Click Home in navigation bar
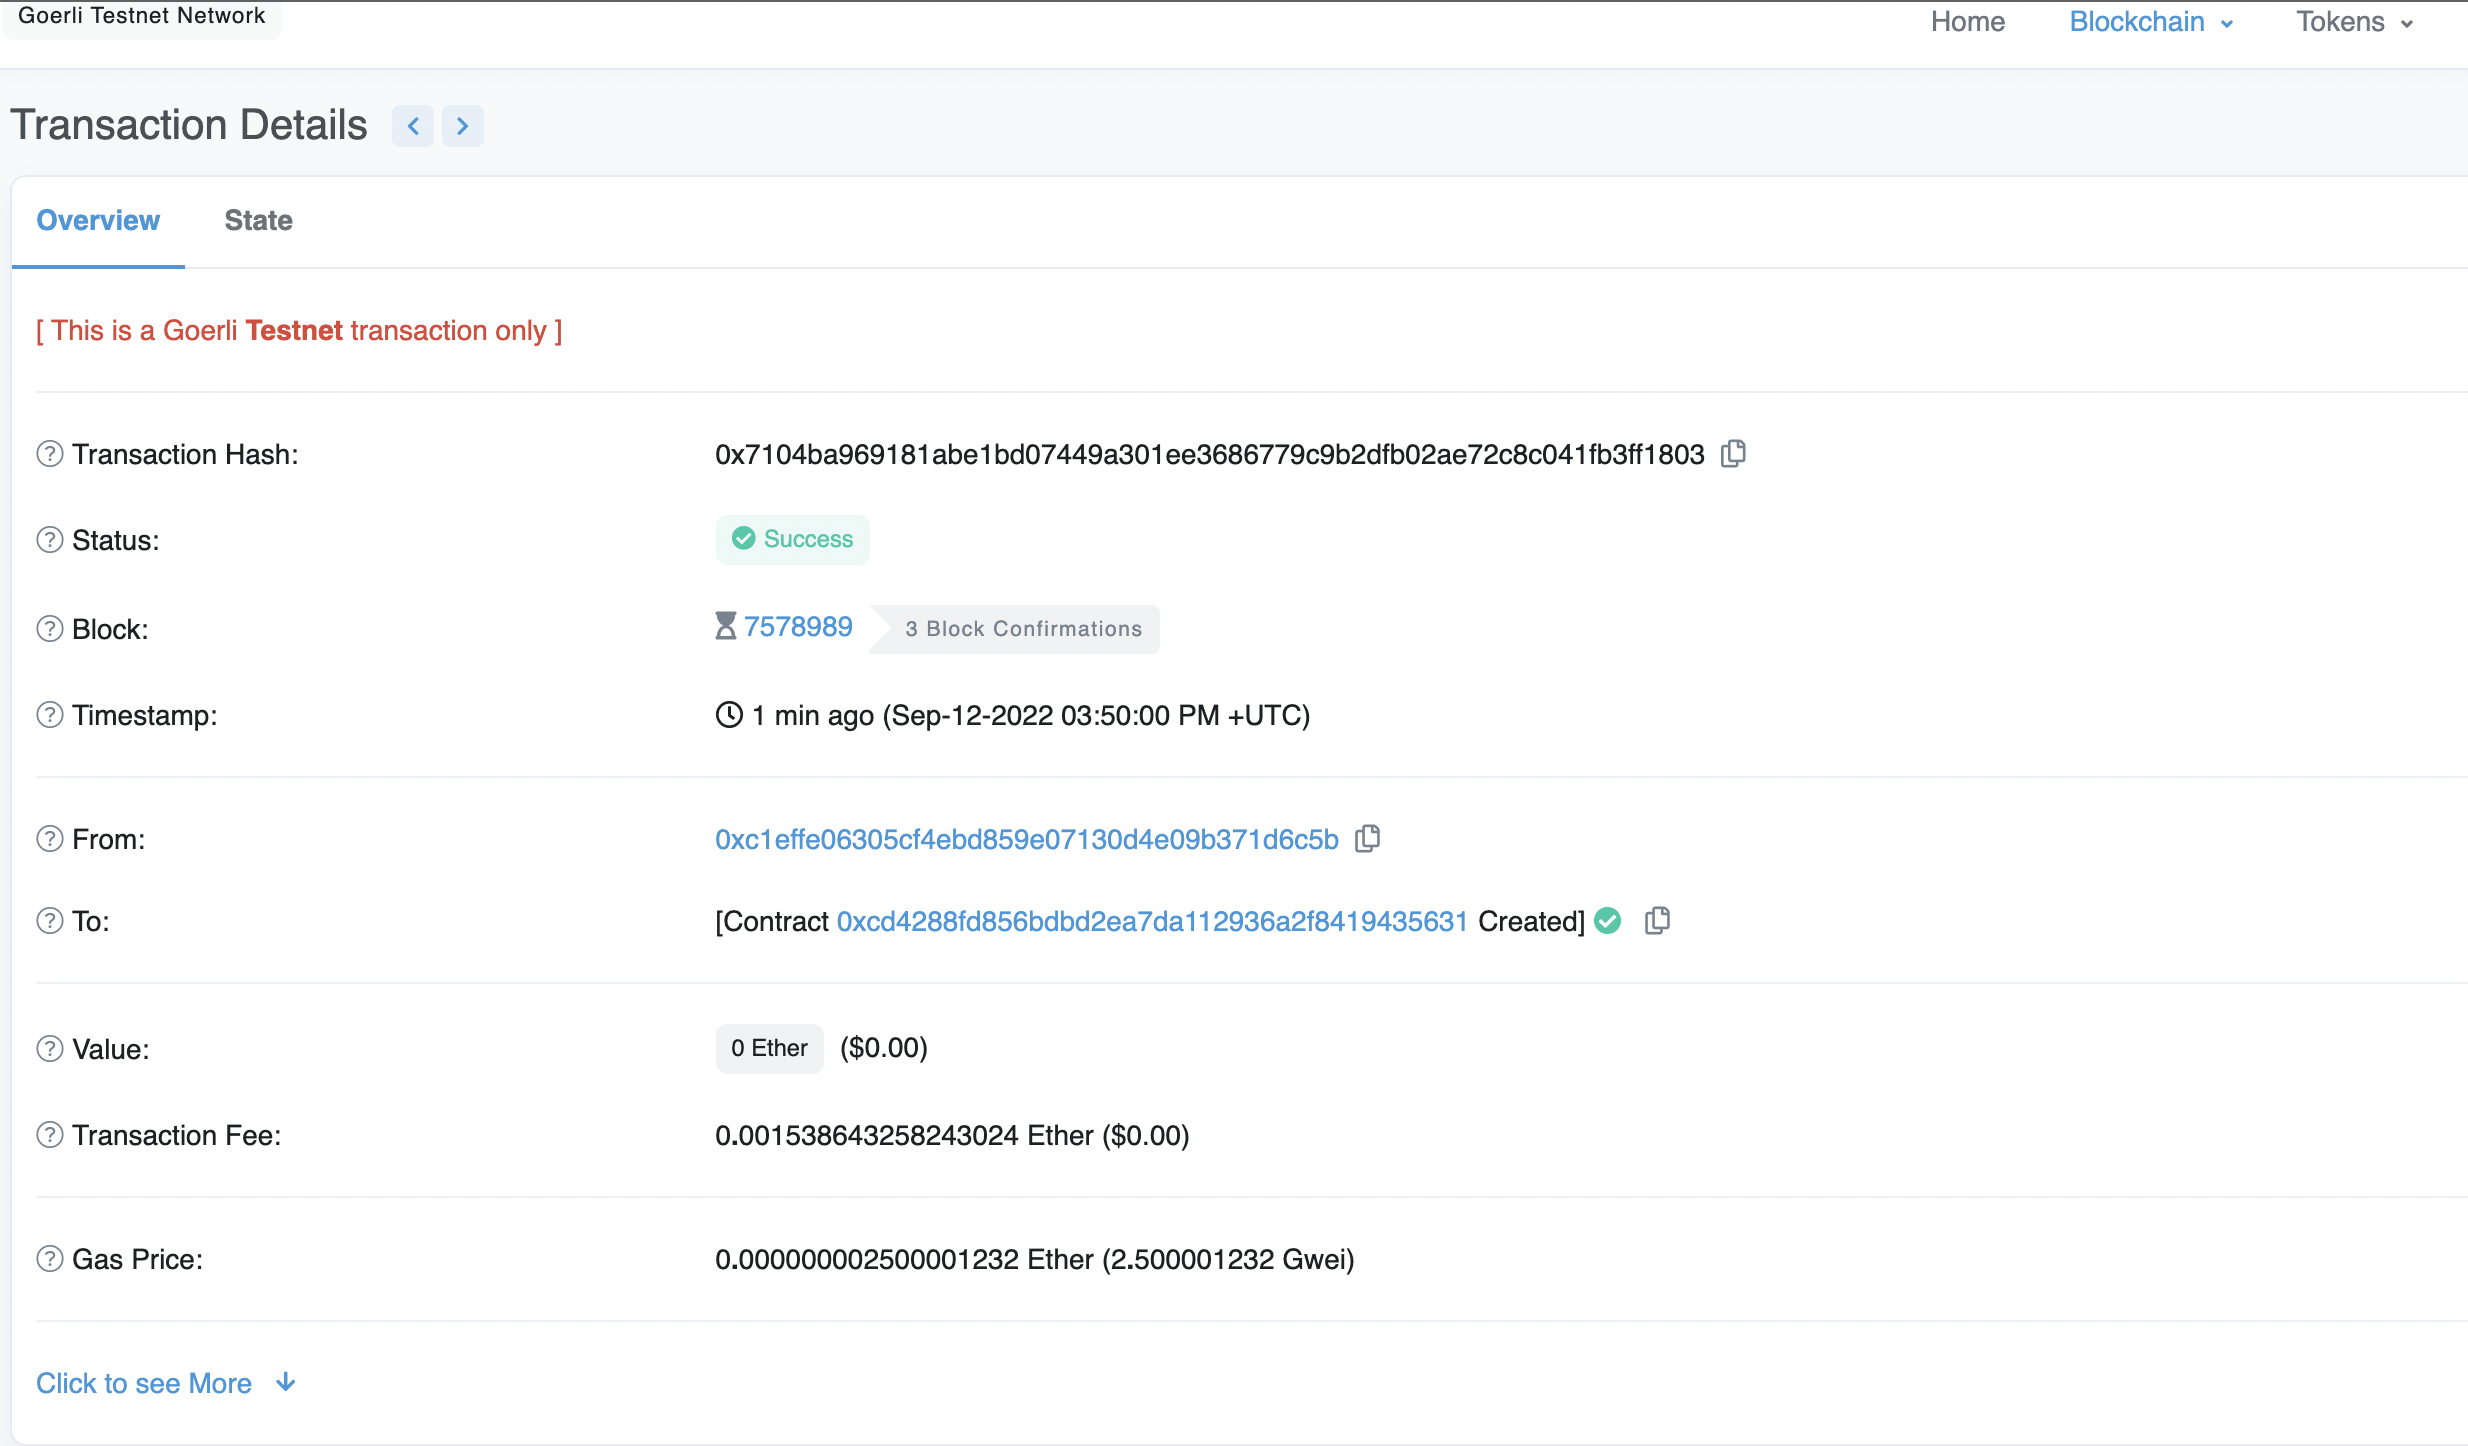The height and width of the screenshot is (1446, 2468). [x=1967, y=22]
